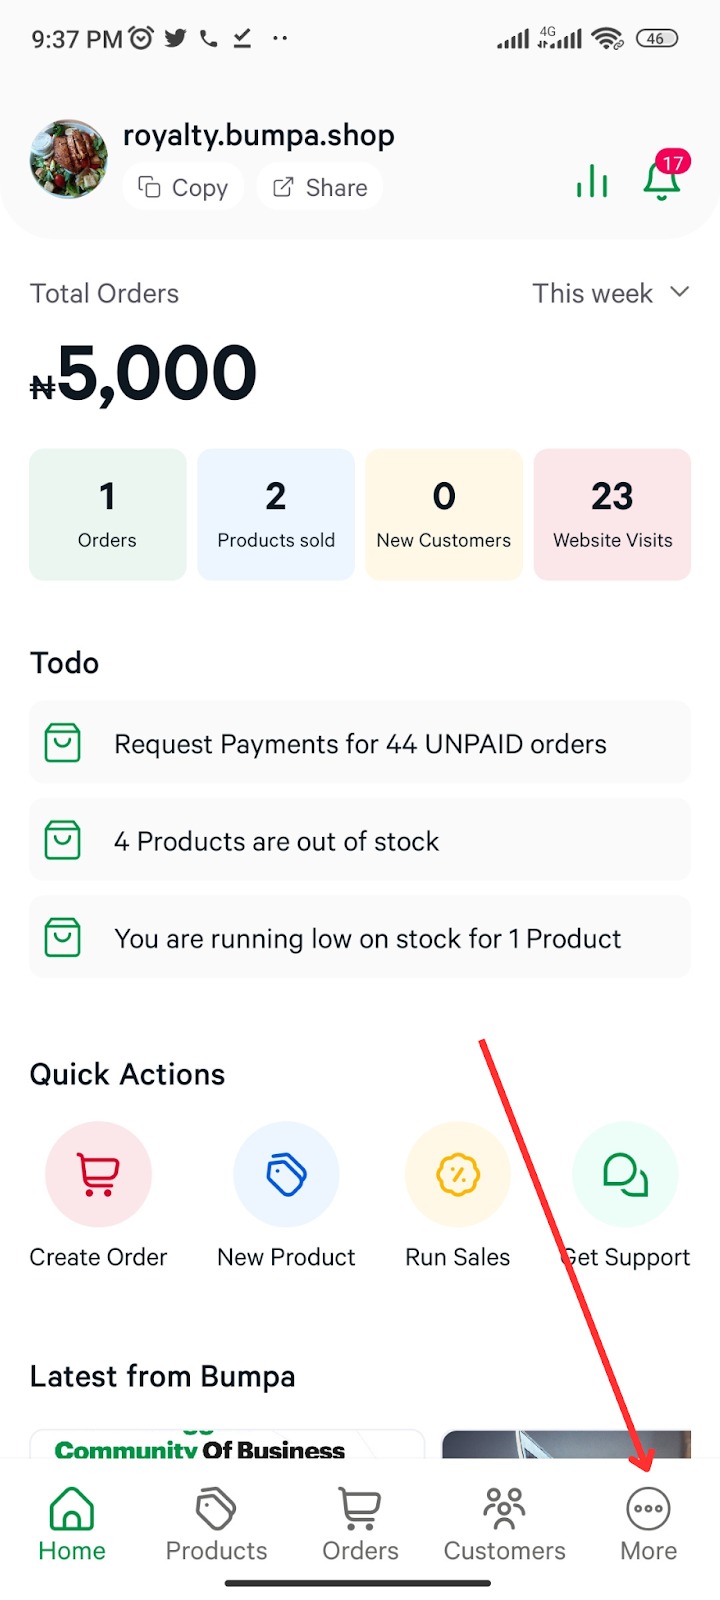View the Website Visits stat card
Screen dimensions: 720x1600
[x=612, y=514]
